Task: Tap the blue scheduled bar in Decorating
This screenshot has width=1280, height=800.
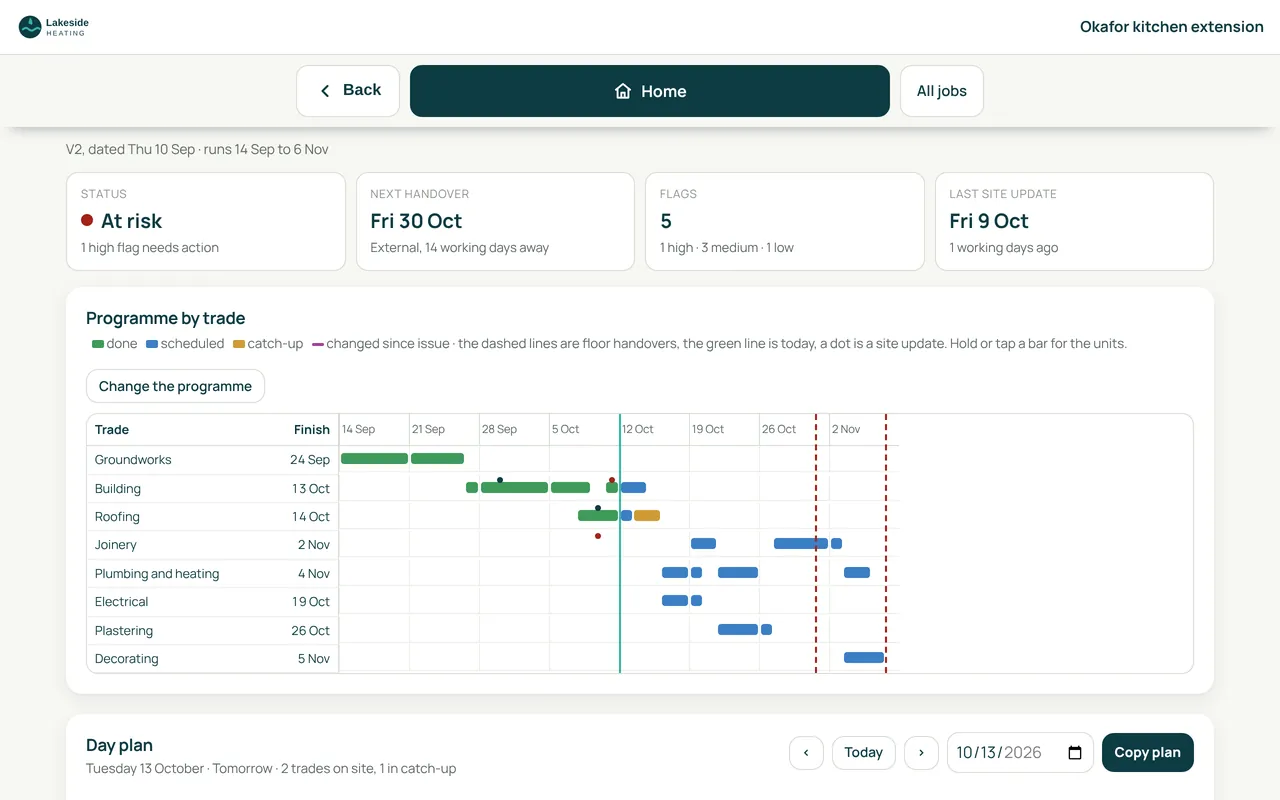Action: pyautogui.click(x=864, y=658)
